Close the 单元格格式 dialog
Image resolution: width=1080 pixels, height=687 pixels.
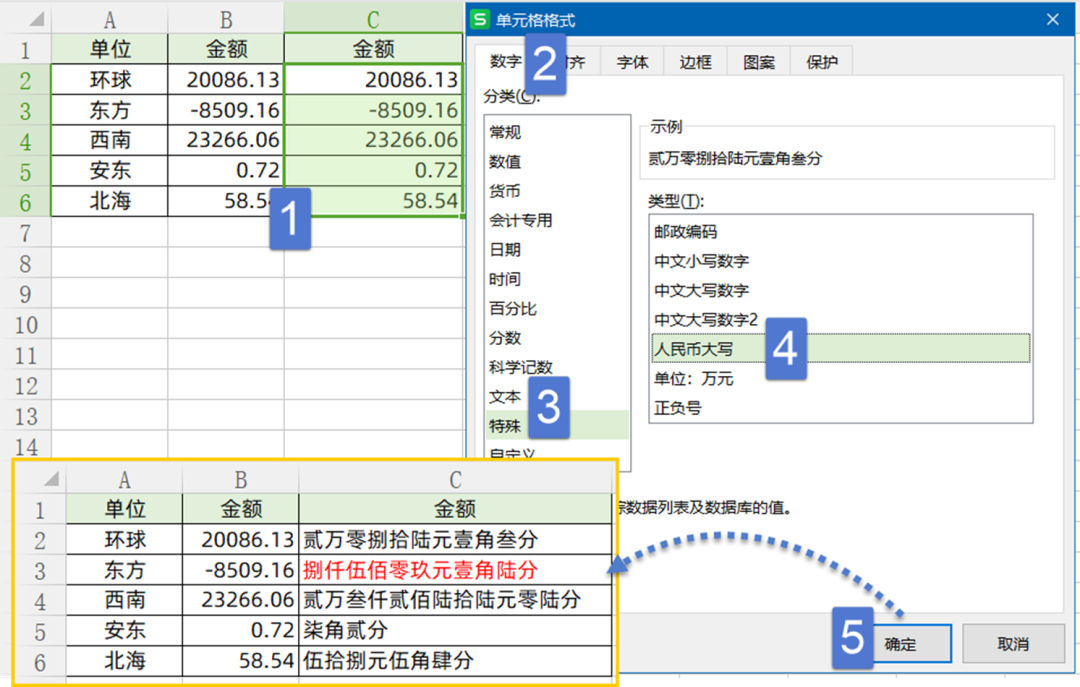[1052, 19]
